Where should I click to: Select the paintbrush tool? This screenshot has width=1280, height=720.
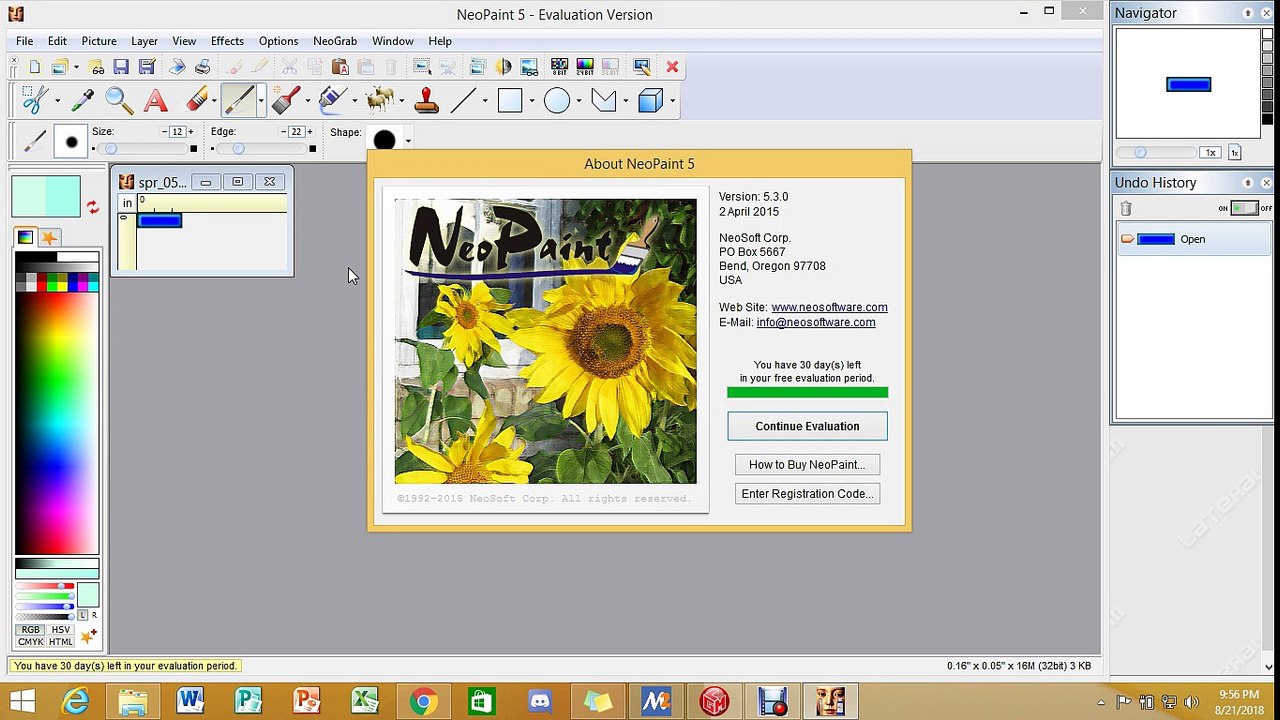tap(238, 100)
